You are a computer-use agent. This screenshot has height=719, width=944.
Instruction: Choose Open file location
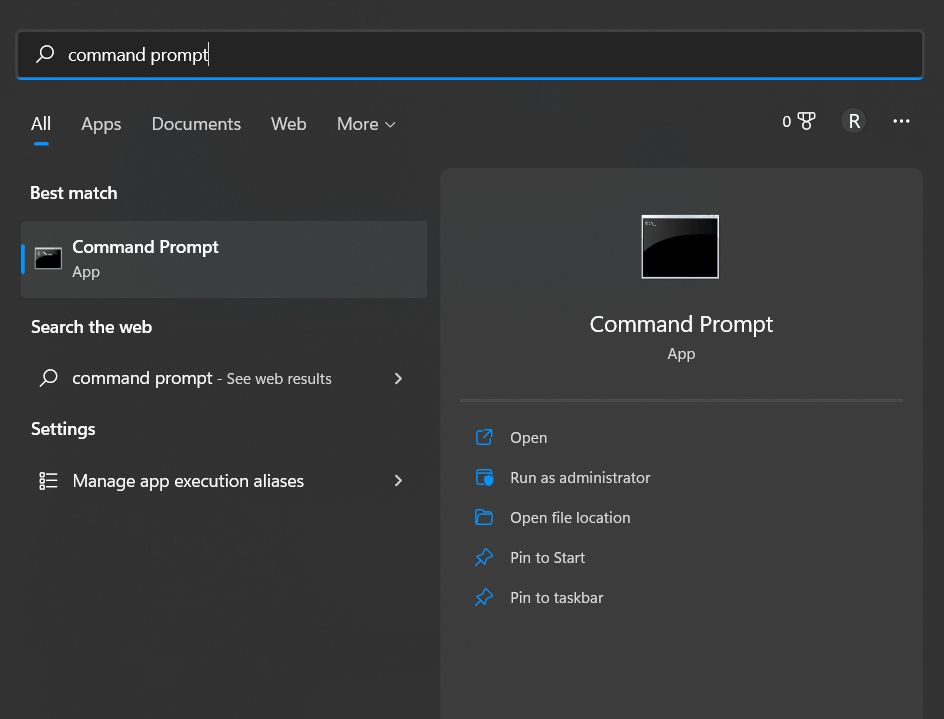[570, 518]
